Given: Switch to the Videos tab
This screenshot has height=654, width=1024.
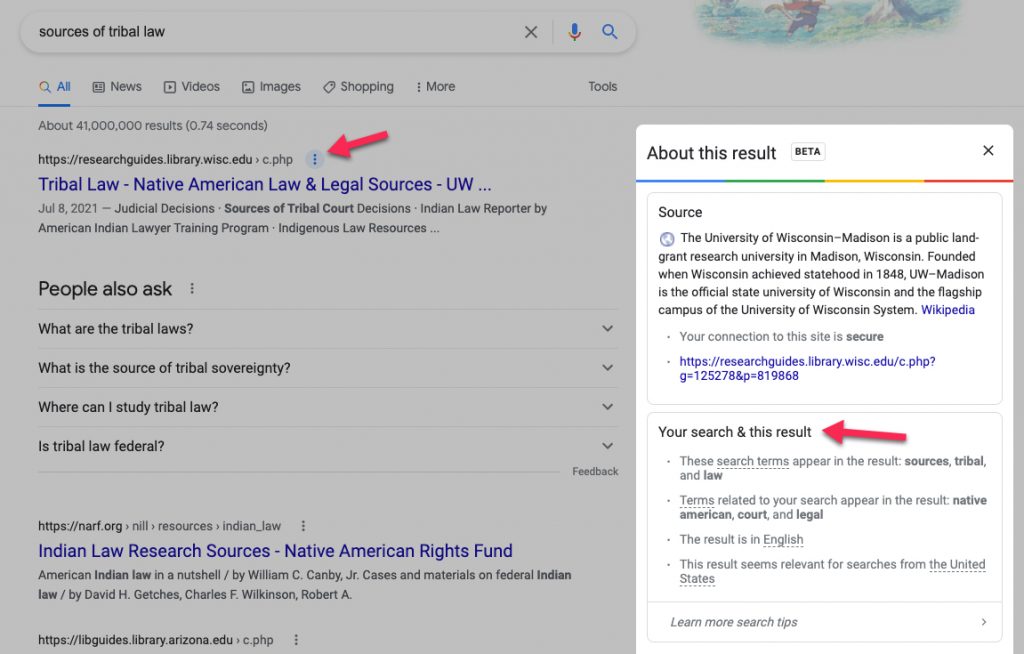Looking at the screenshot, I should click(x=191, y=87).
